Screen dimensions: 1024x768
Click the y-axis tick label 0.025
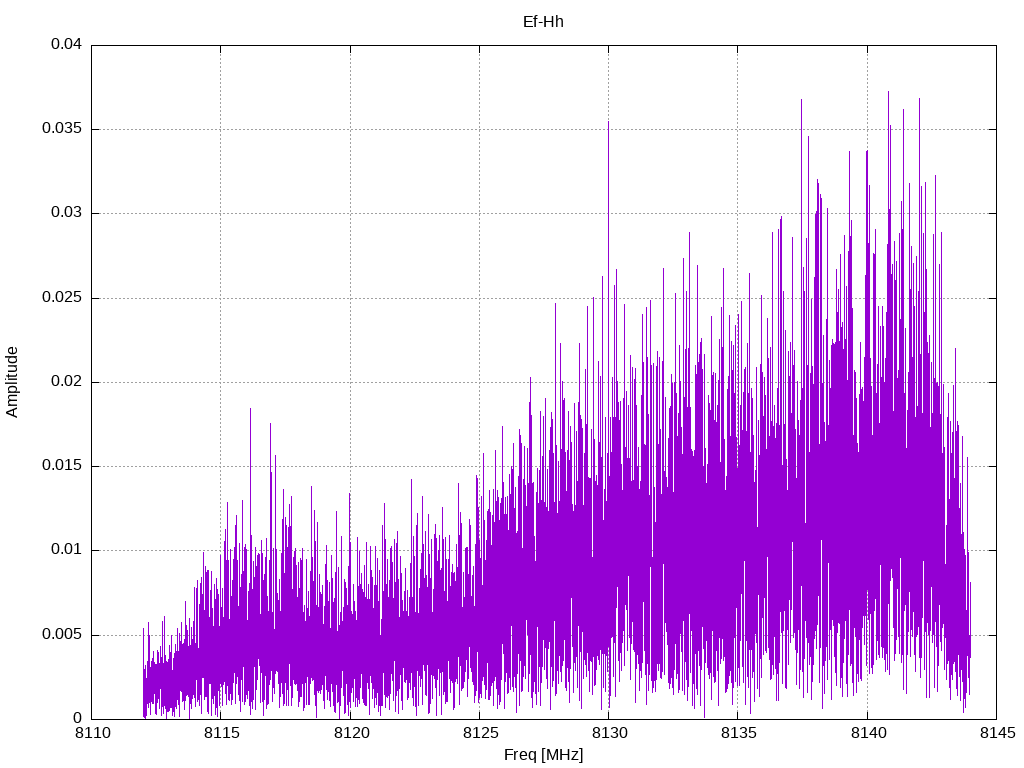click(x=63, y=298)
